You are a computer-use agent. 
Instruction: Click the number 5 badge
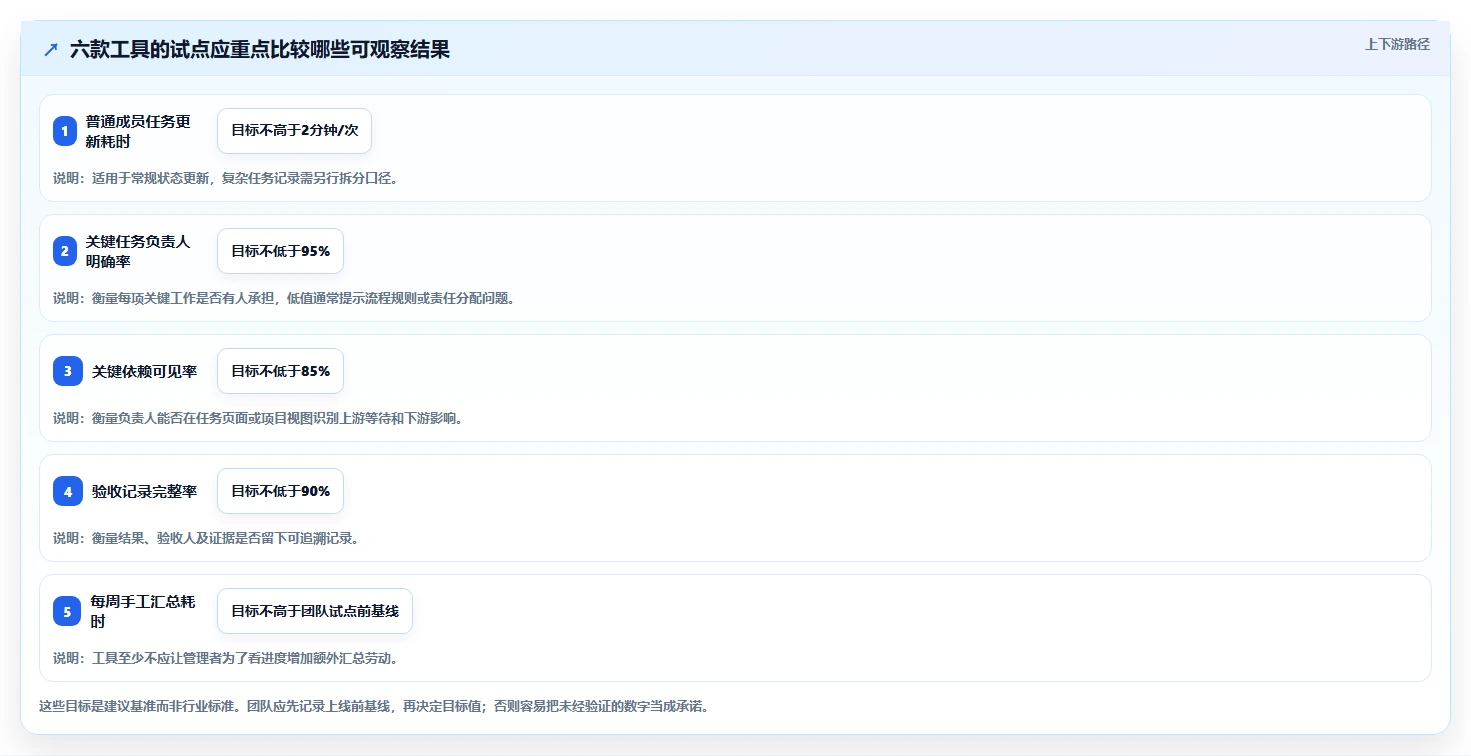(x=67, y=611)
